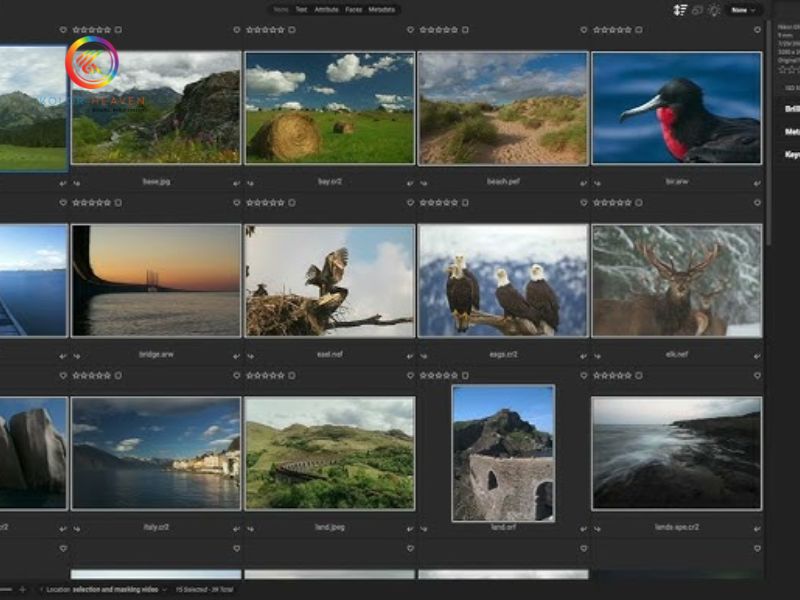This screenshot has height=600, width=800.
Task: Rotate land.jpeg counterclockwise
Action: click(x=251, y=529)
